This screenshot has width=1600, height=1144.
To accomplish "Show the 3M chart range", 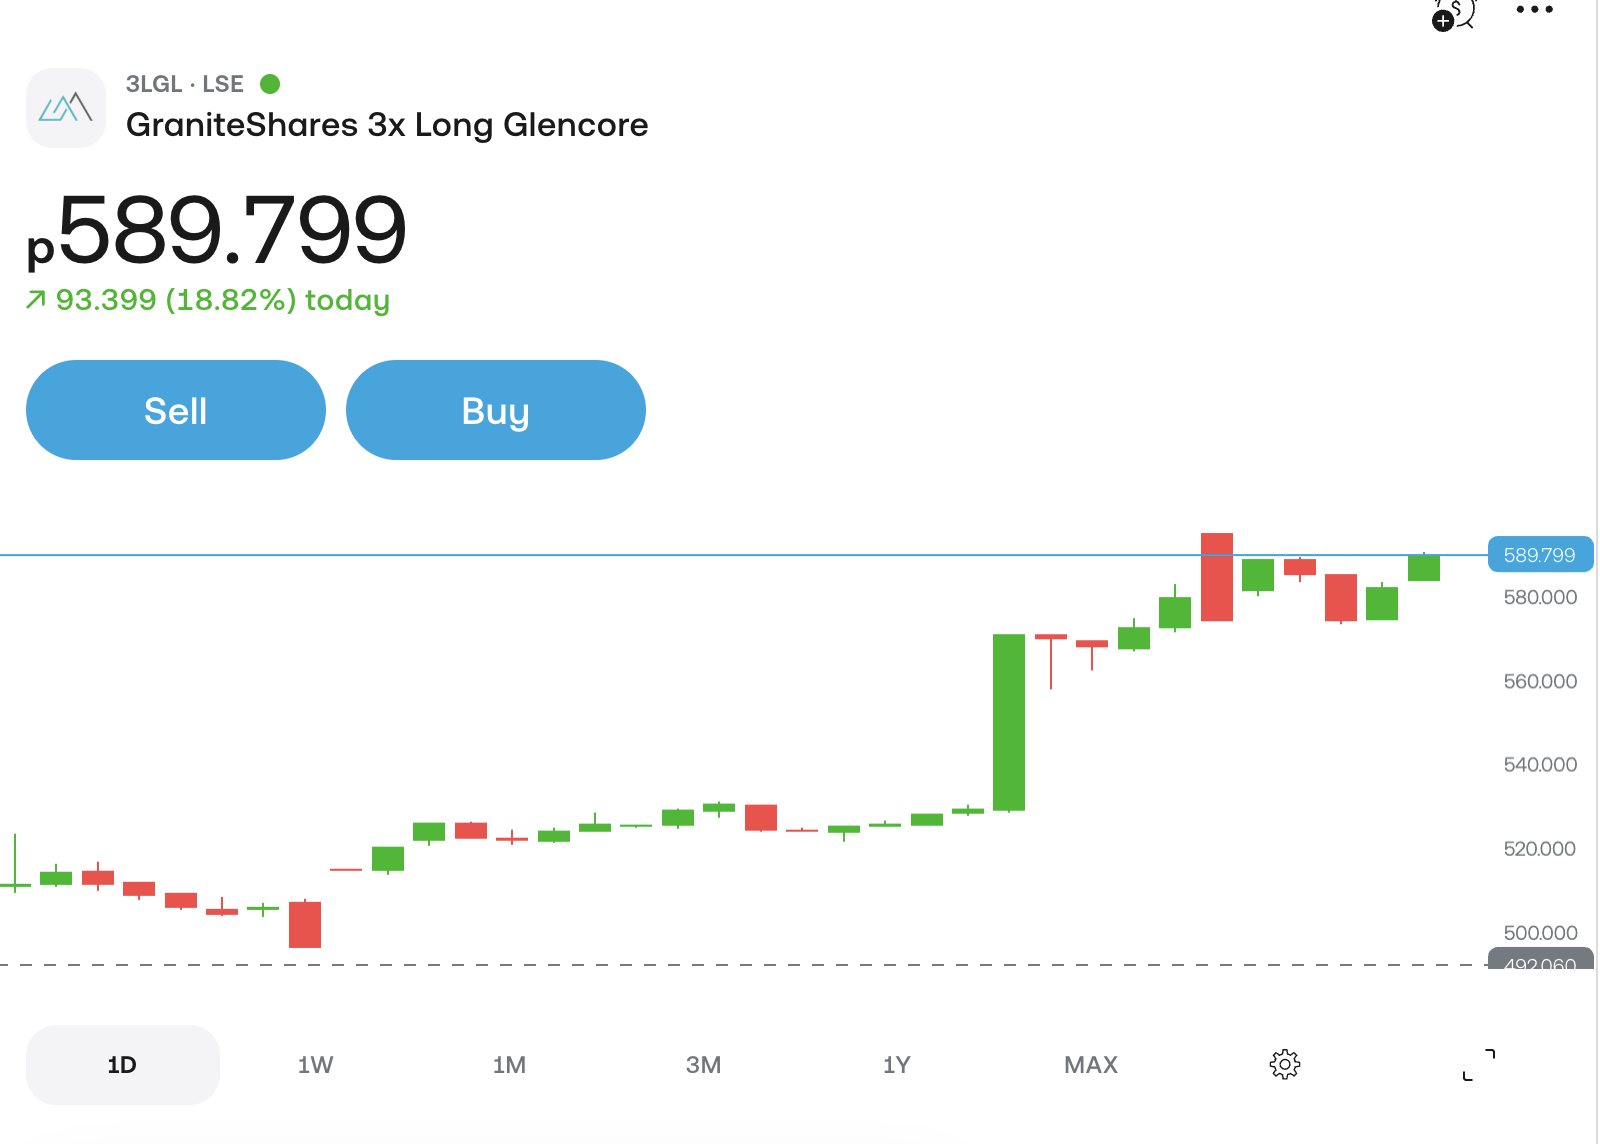I will tap(703, 1064).
